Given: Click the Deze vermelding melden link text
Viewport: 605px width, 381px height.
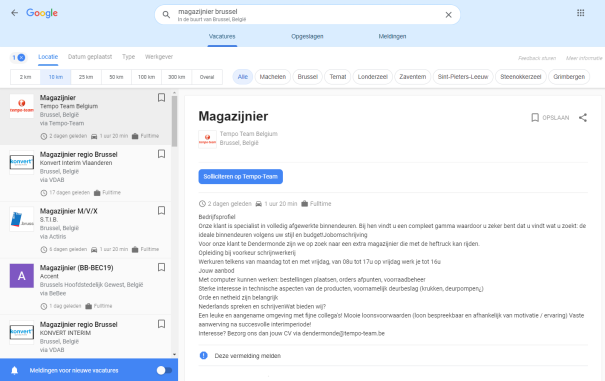Looking at the screenshot, I should 248,356.
